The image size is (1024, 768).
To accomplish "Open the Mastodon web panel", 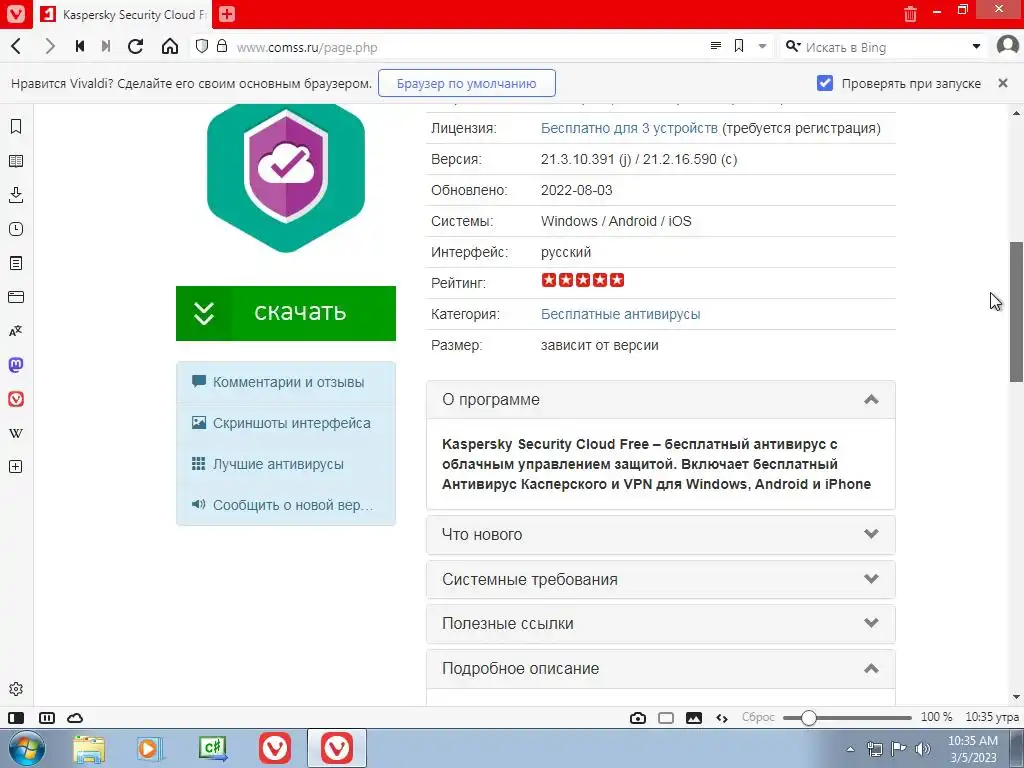I will coord(16,364).
